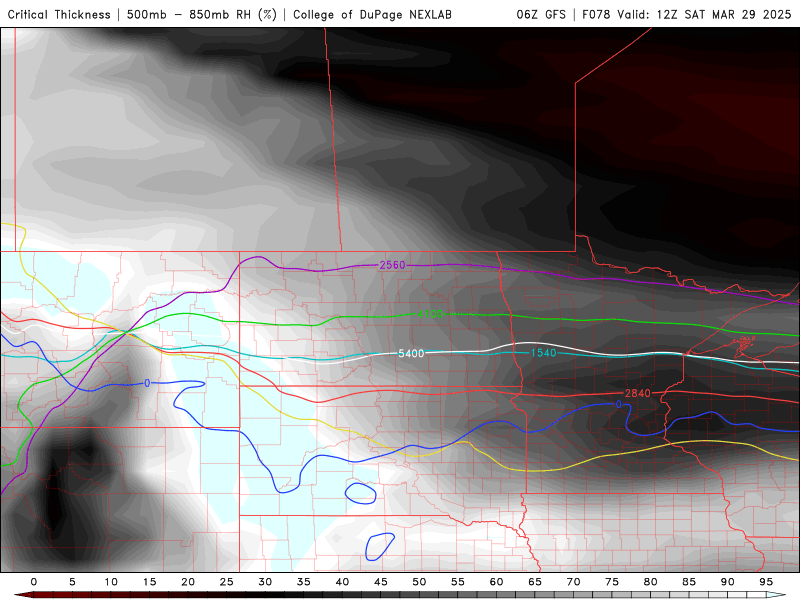Screen dimensions: 800x600
Task: Click the 15 value on the color scale
Action: pos(149,582)
